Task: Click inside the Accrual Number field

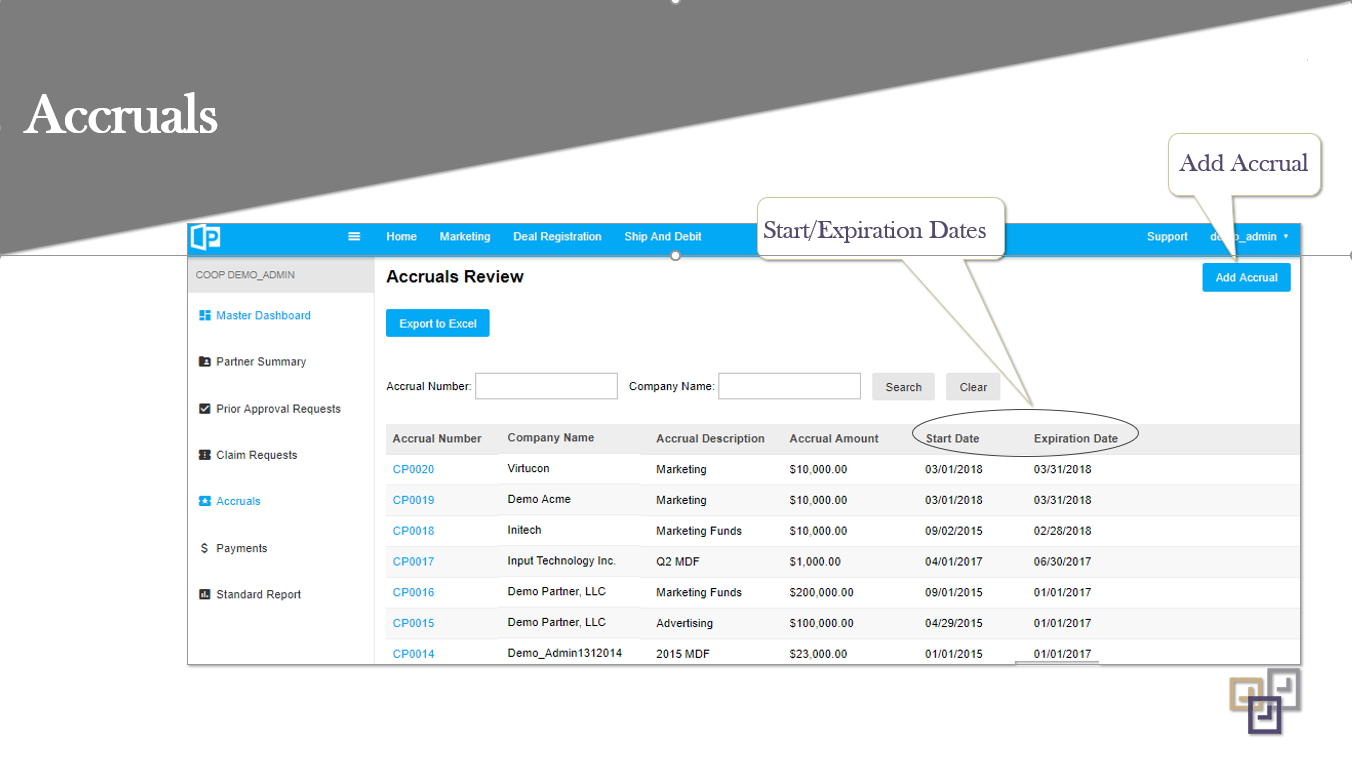Action: 546,385
